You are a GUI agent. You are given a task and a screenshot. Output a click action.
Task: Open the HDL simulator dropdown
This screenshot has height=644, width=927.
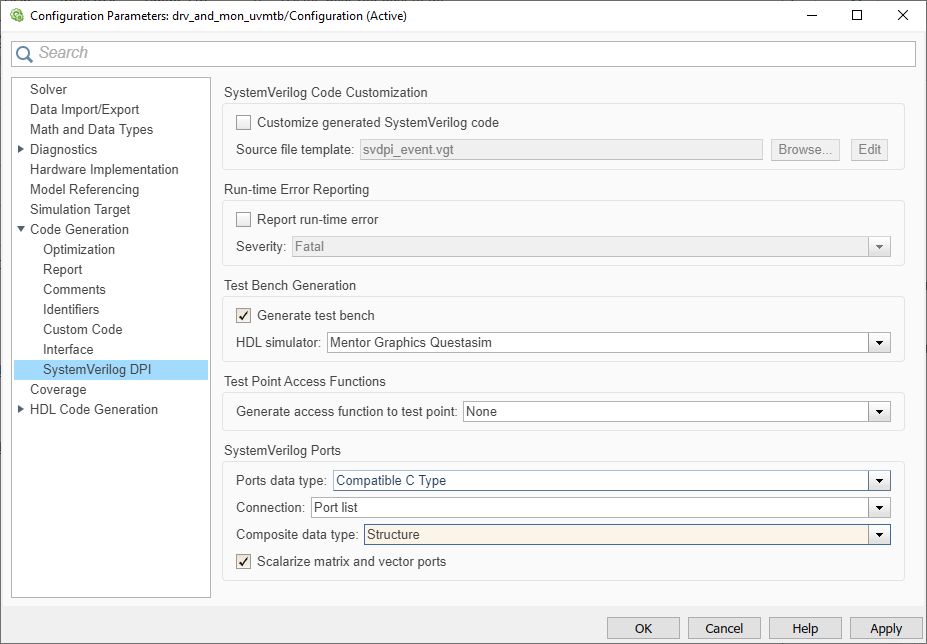coord(879,343)
